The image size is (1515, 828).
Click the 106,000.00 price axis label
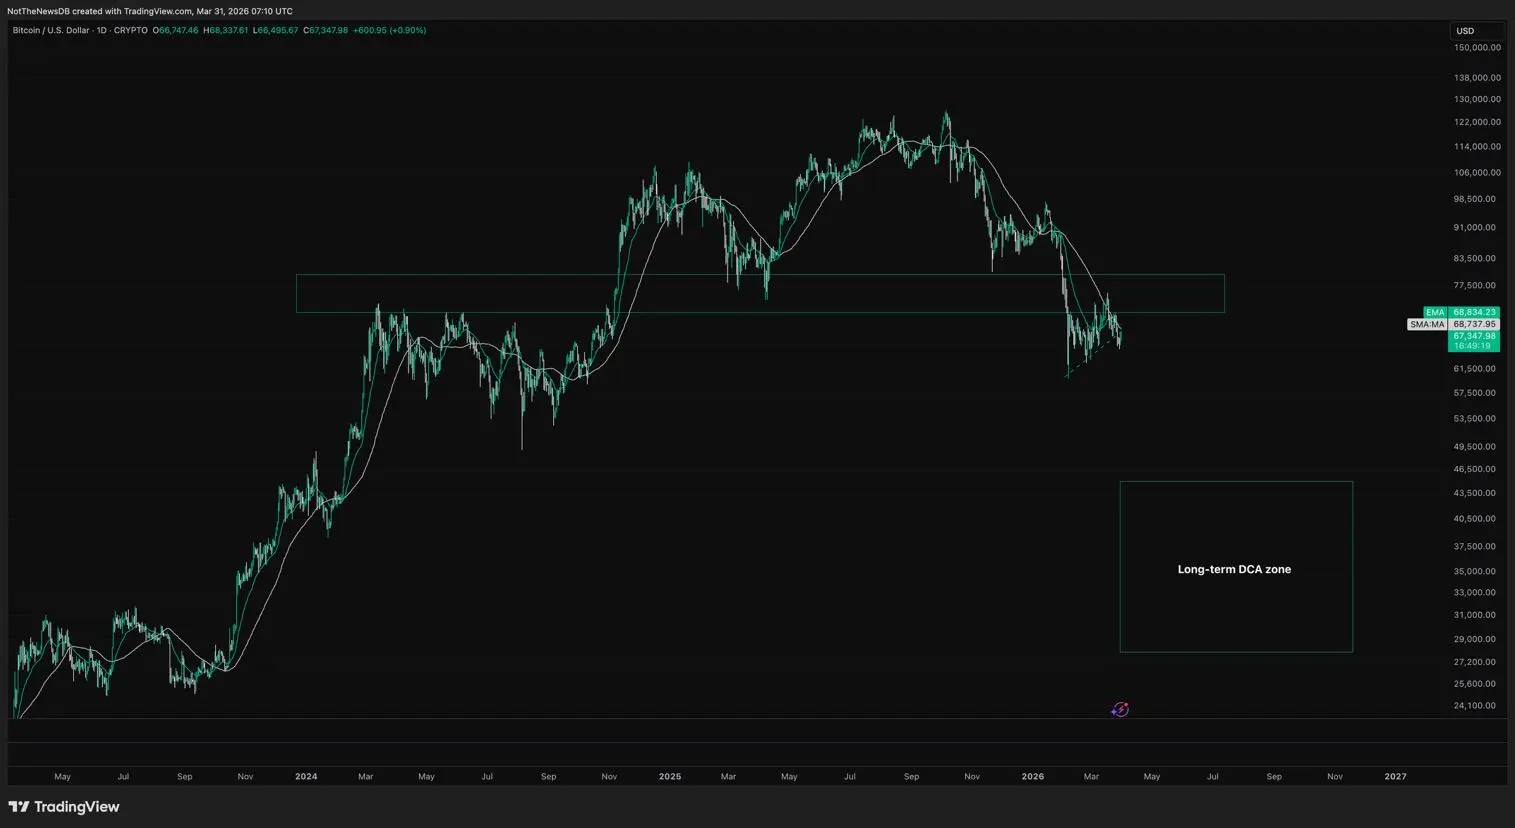point(1477,172)
